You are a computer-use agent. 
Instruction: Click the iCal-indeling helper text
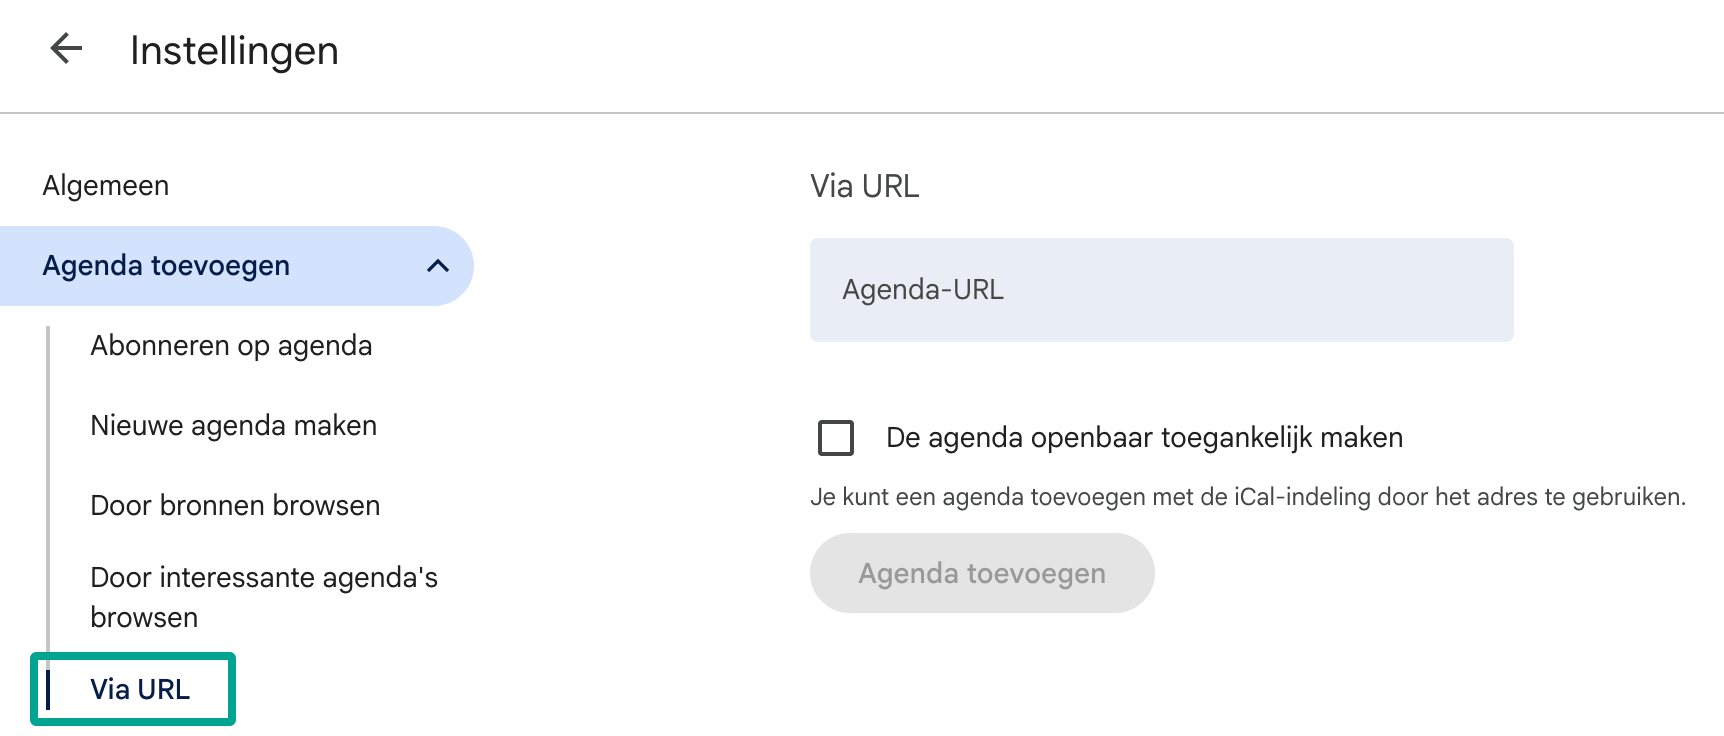point(1247,497)
